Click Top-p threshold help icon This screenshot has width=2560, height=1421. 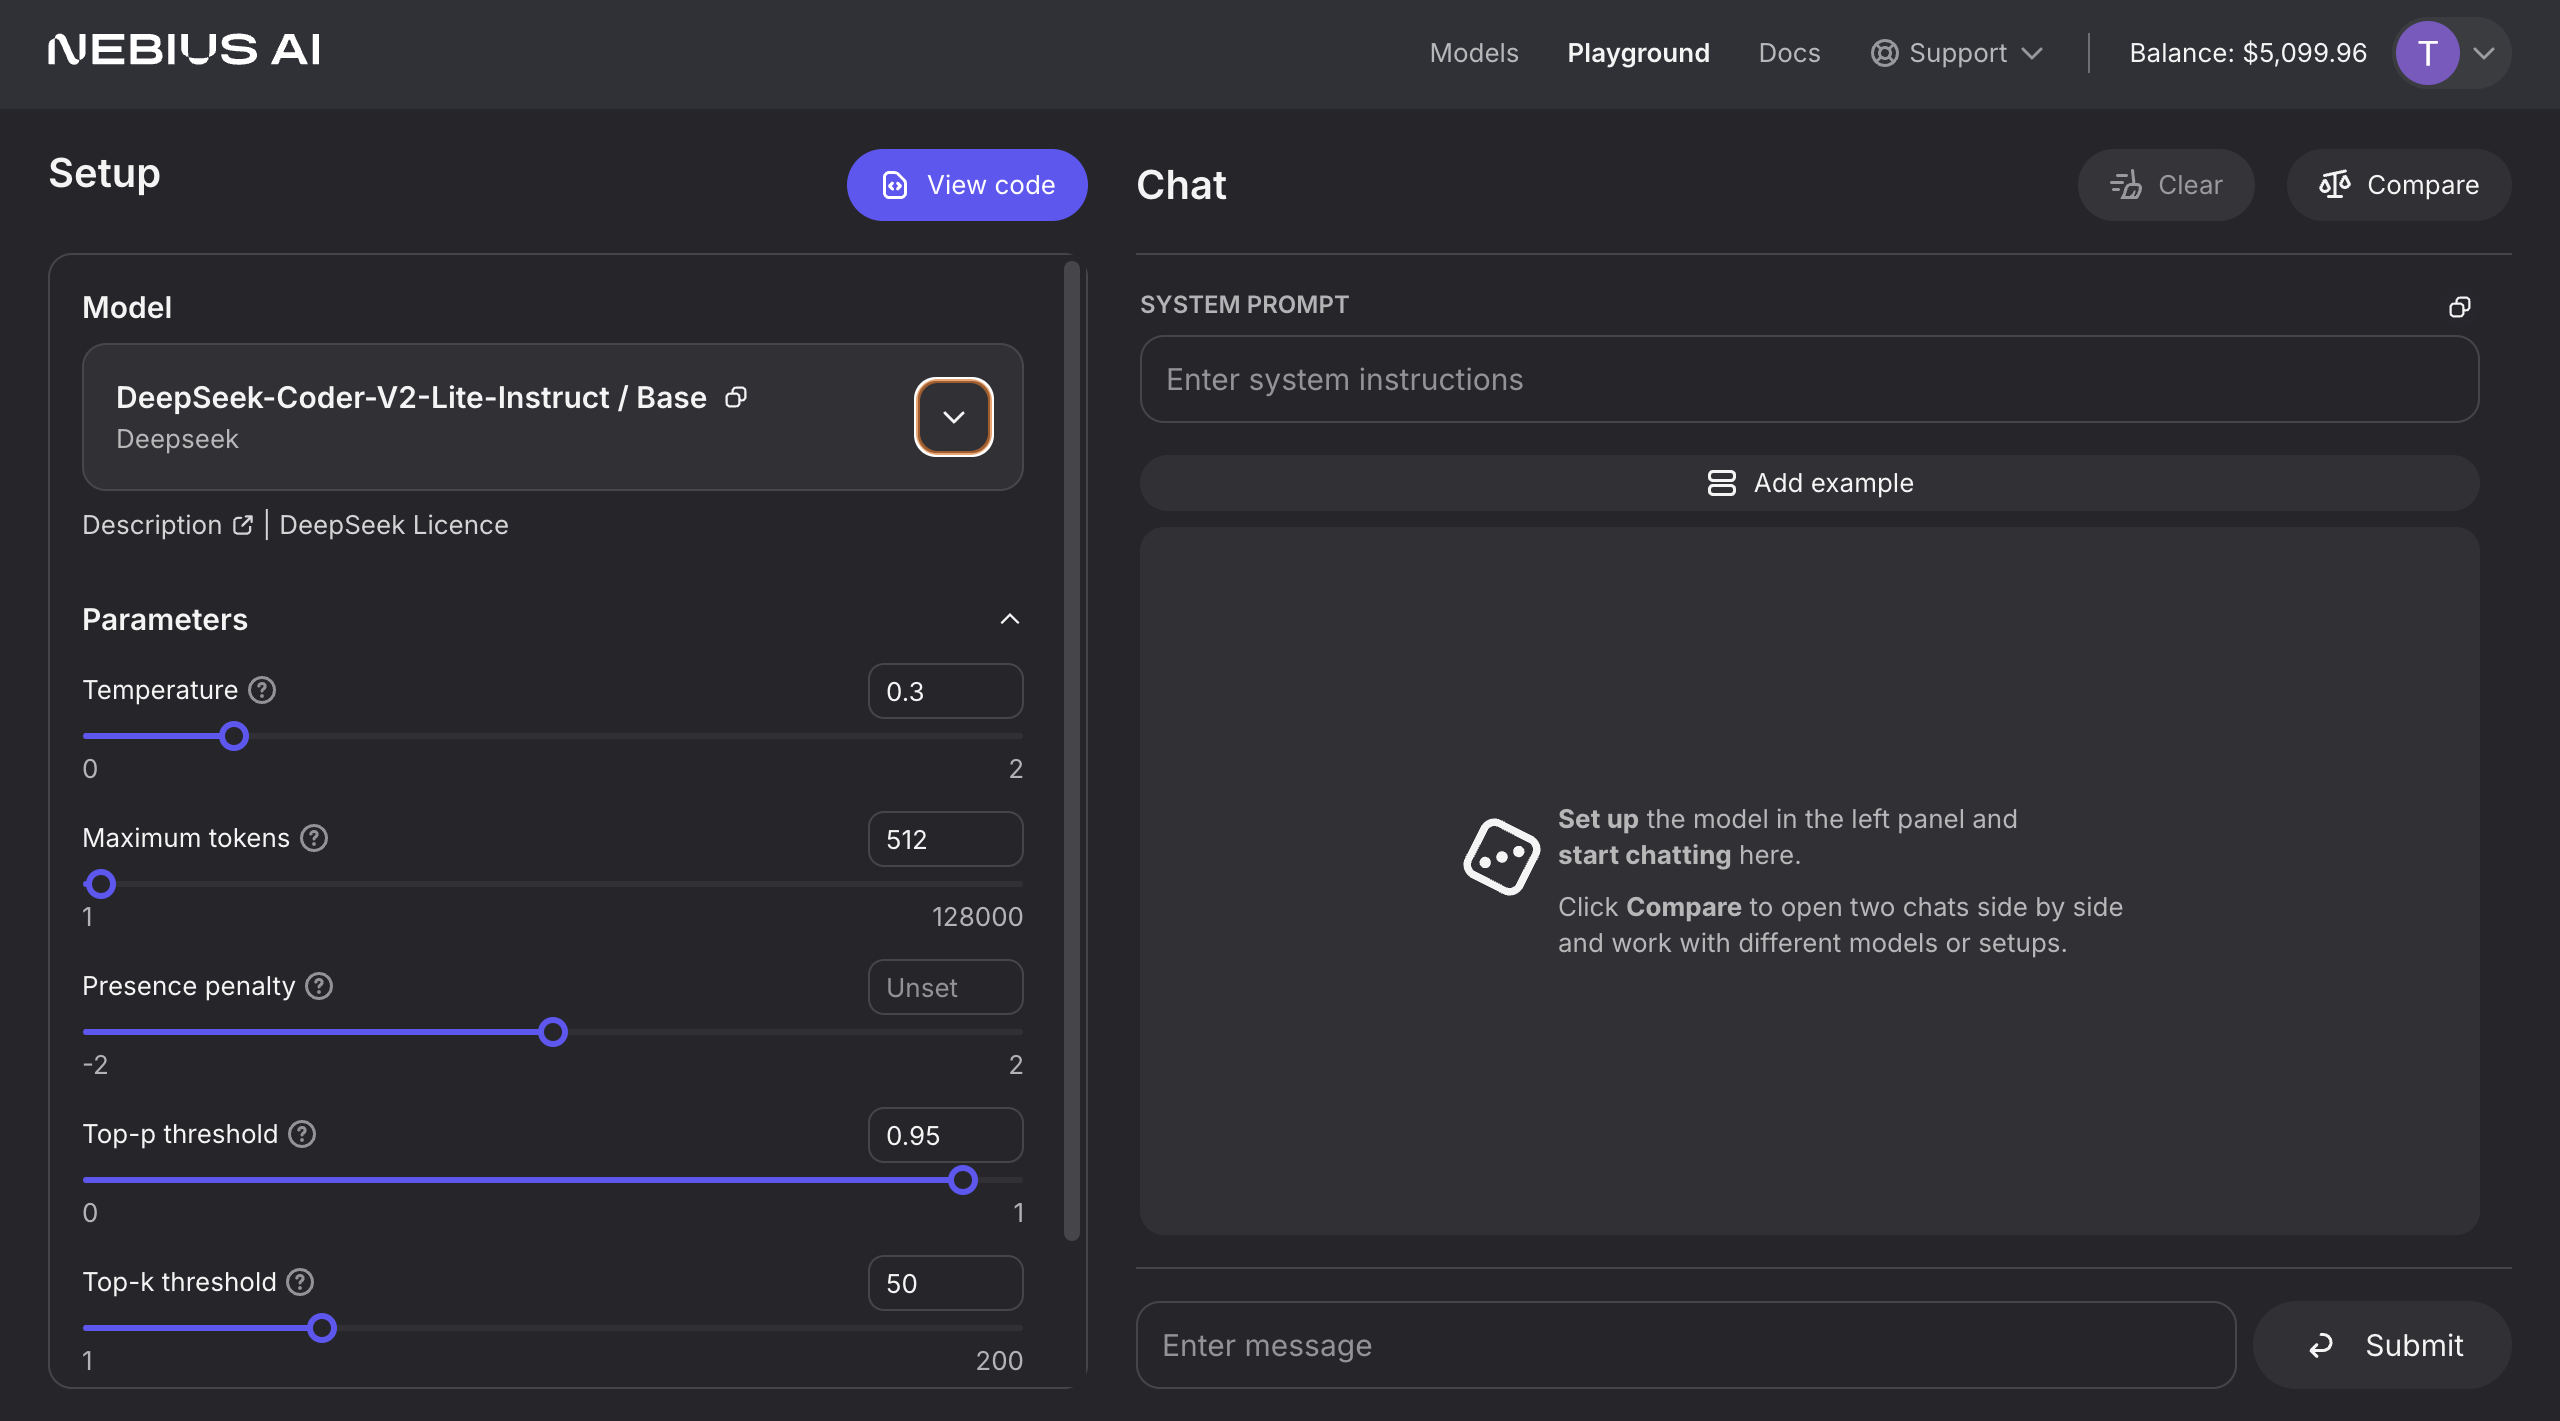coord(302,1134)
